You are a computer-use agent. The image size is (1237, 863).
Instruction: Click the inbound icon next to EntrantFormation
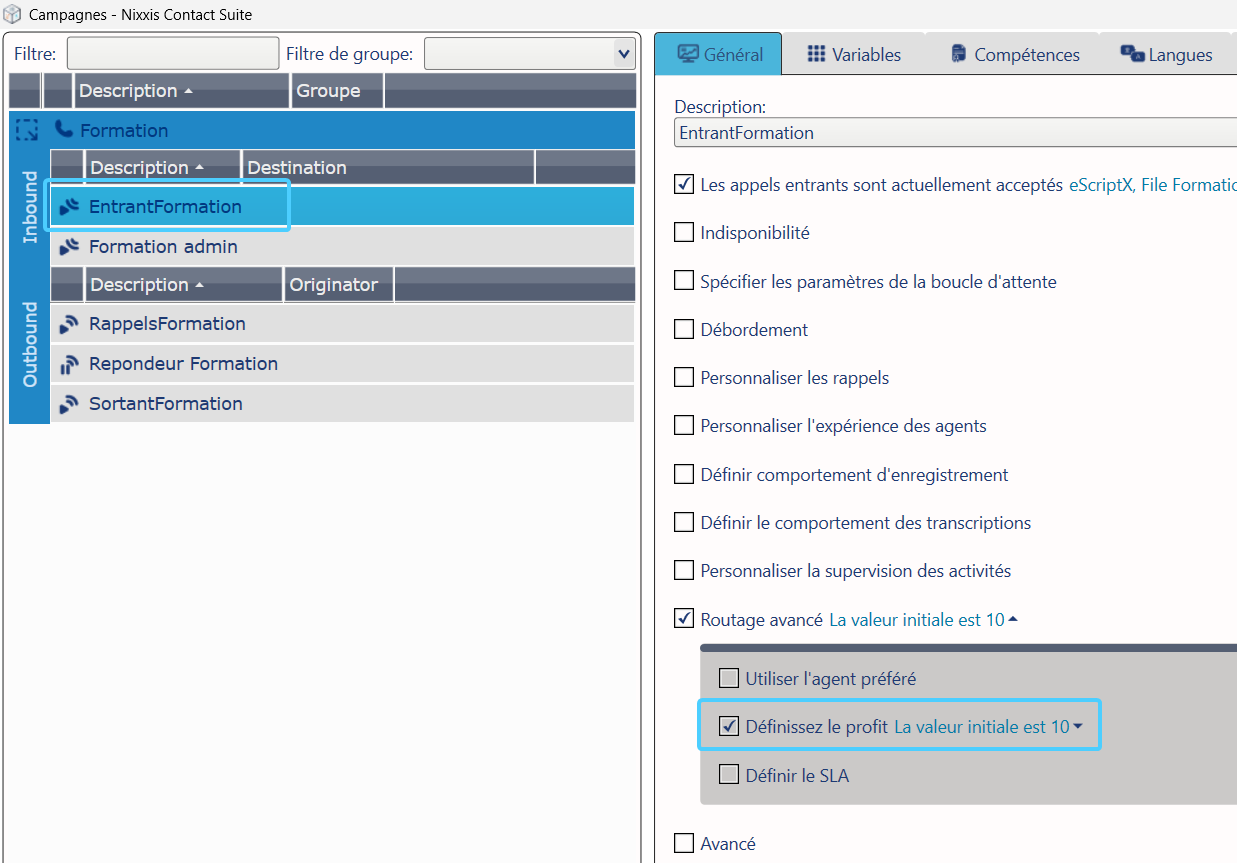coord(69,207)
